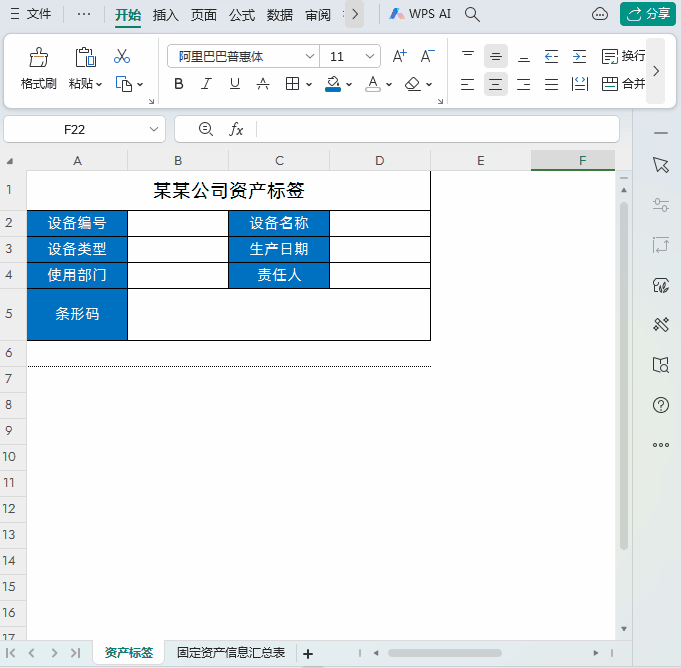This screenshot has width=681, height=668.
Task: Click the insert function fx icon
Action: coord(236,129)
